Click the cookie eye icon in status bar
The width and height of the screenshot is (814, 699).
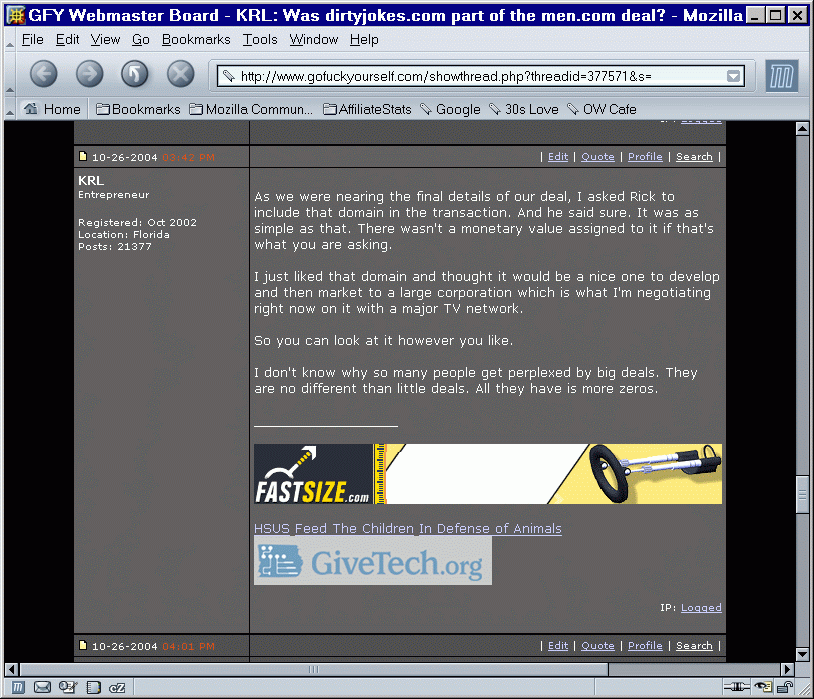click(x=763, y=687)
